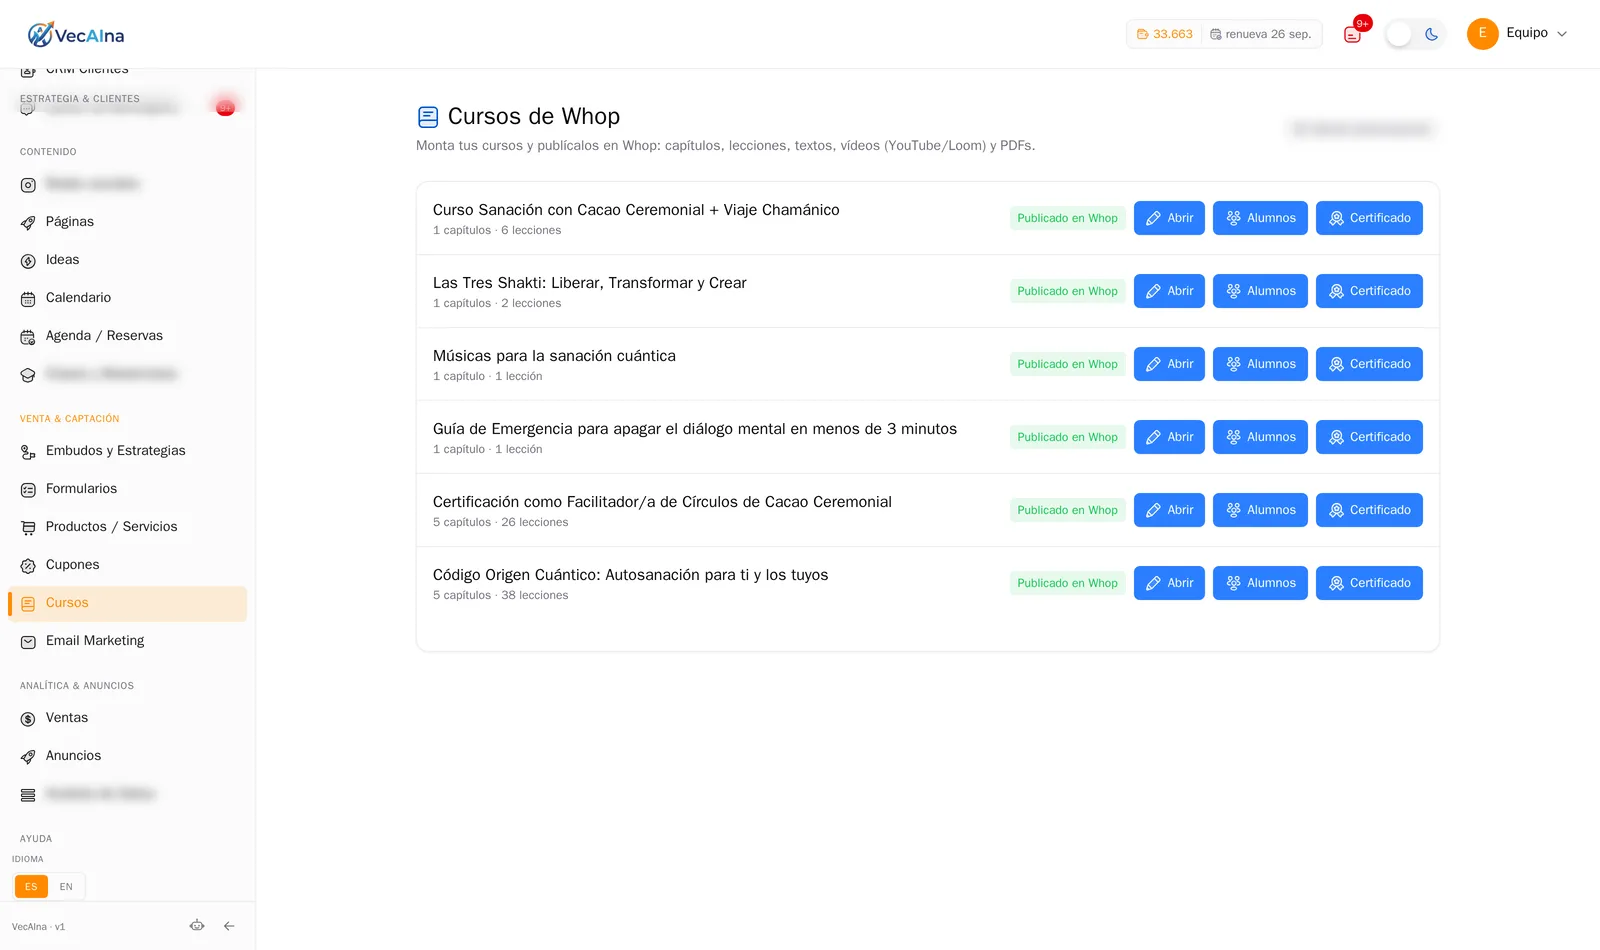Click title Código Origen Cuántico: Autosanación
This screenshot has width=1600, height=950.
(630, 575)
